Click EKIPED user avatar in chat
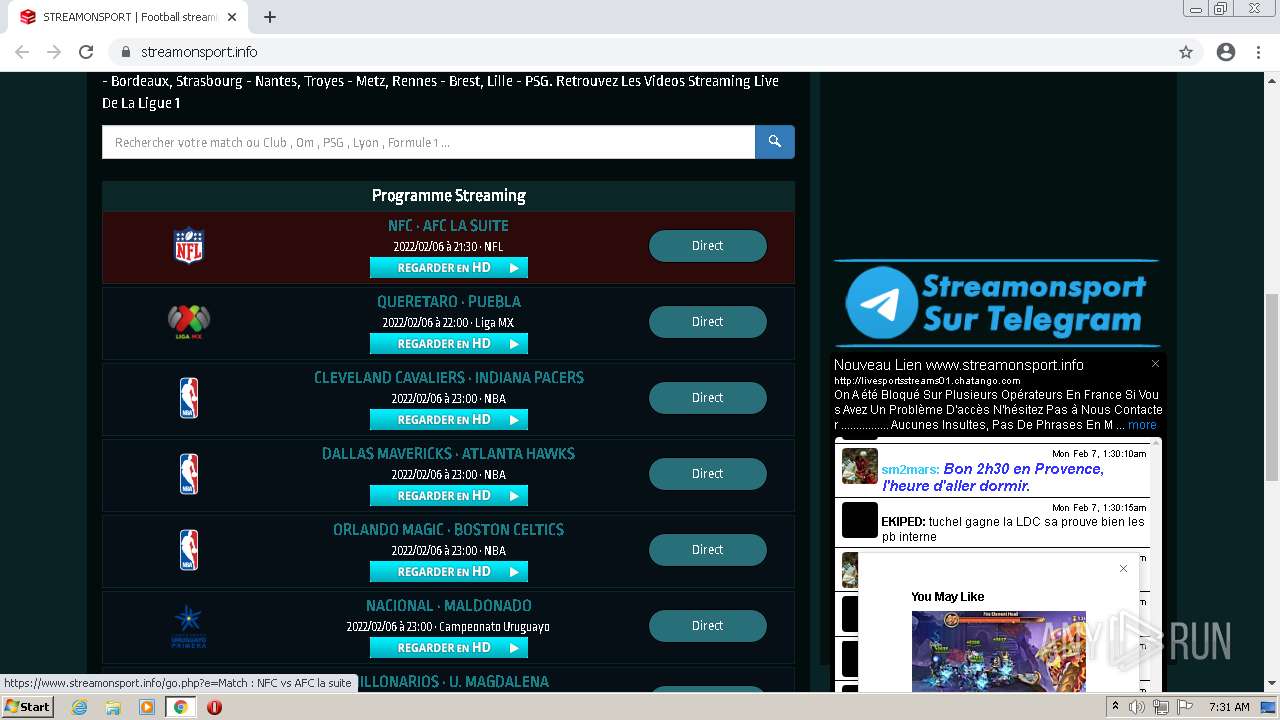 point(859,520)
